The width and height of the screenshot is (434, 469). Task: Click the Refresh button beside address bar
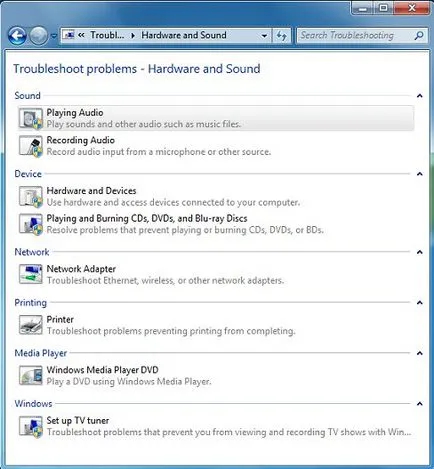point(282,36)
